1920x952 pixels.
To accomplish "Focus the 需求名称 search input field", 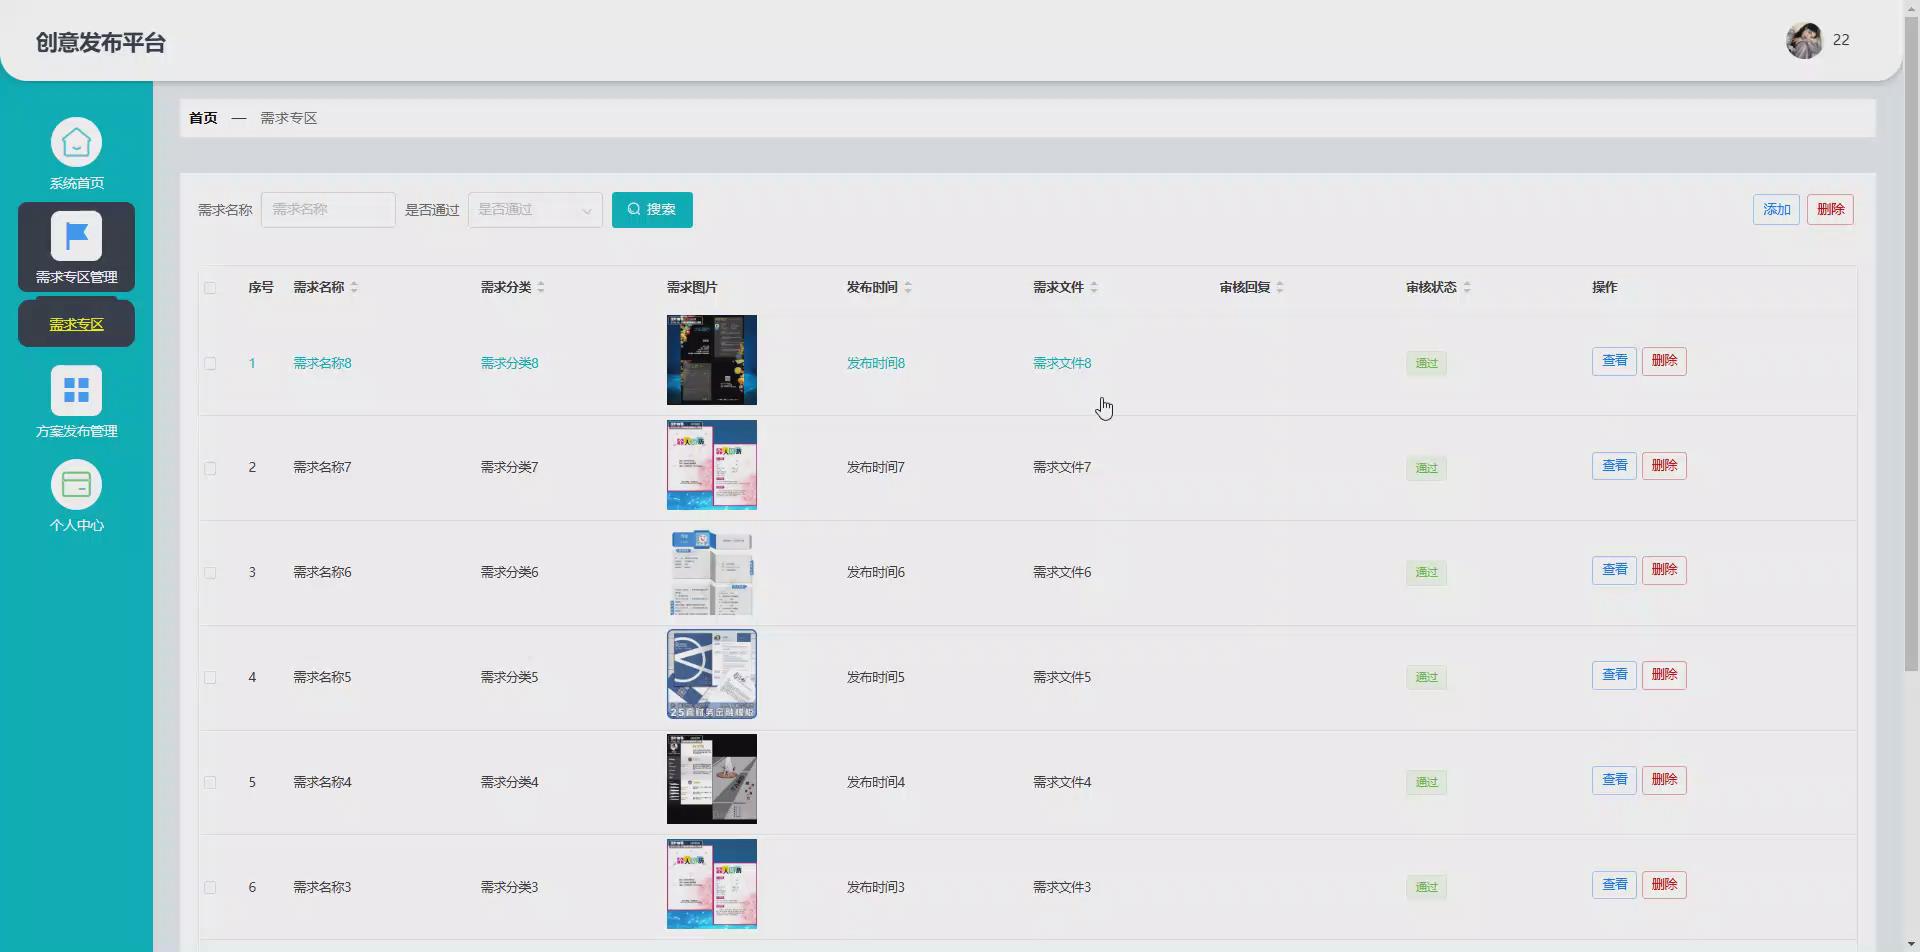I will tap(328, 210).
